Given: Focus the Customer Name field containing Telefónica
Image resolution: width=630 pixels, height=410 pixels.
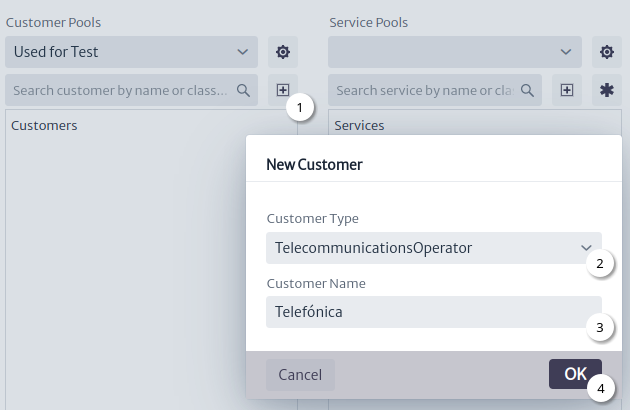Looking at the screenshot, I should [434, 312].
